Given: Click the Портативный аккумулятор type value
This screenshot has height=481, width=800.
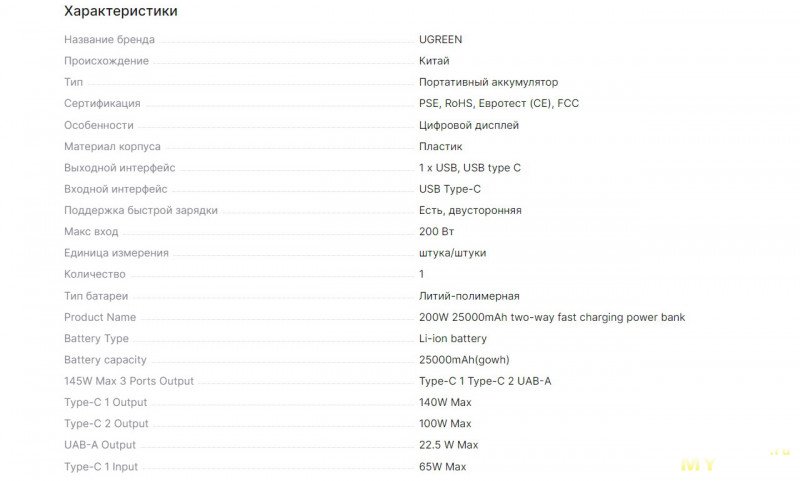Looking at the screenshot, I should (x=488, y=82).
